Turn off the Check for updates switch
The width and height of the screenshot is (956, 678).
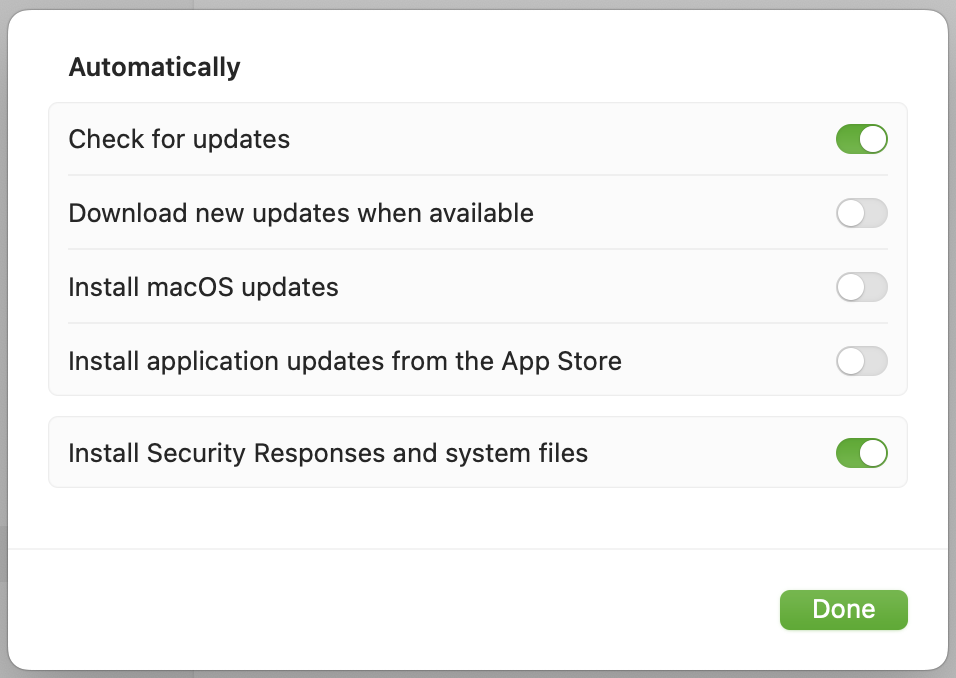click(862, 139)
